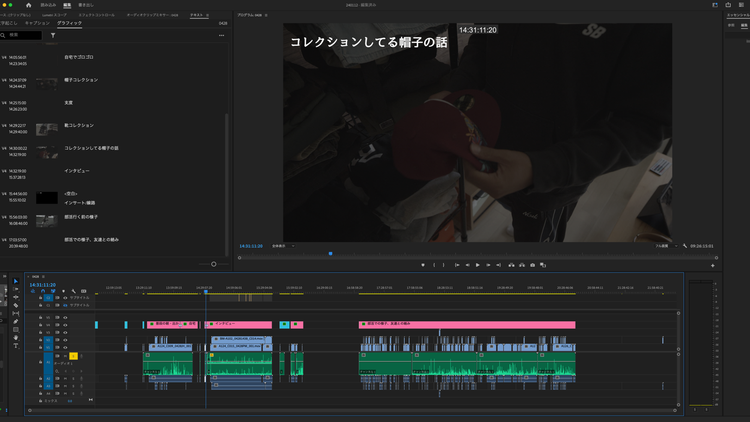Viewport: 750px width, 422px height.
Task: Open the Program Monitor zoom level dropdown
Action: 283,246
